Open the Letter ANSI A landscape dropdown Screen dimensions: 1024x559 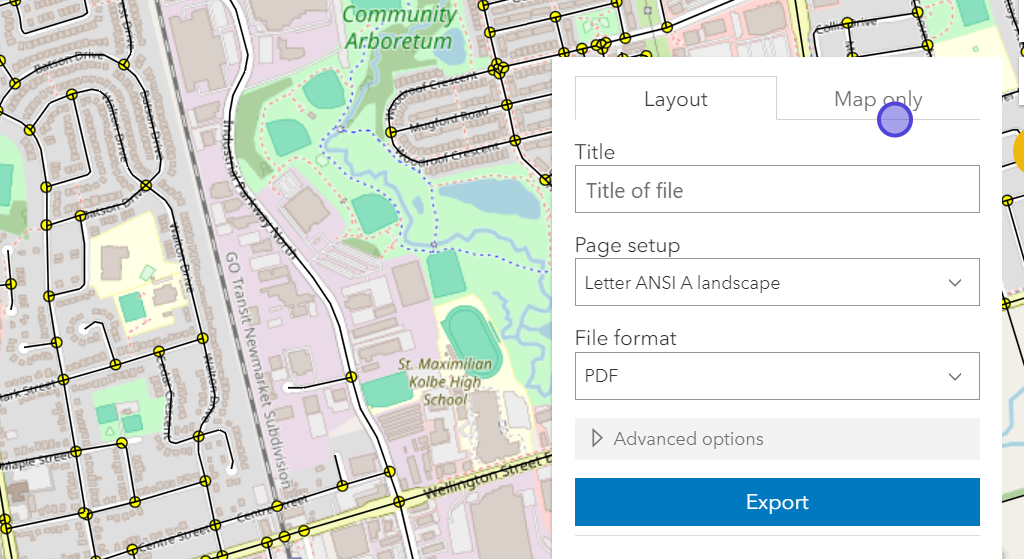click(x=776, y=283)
